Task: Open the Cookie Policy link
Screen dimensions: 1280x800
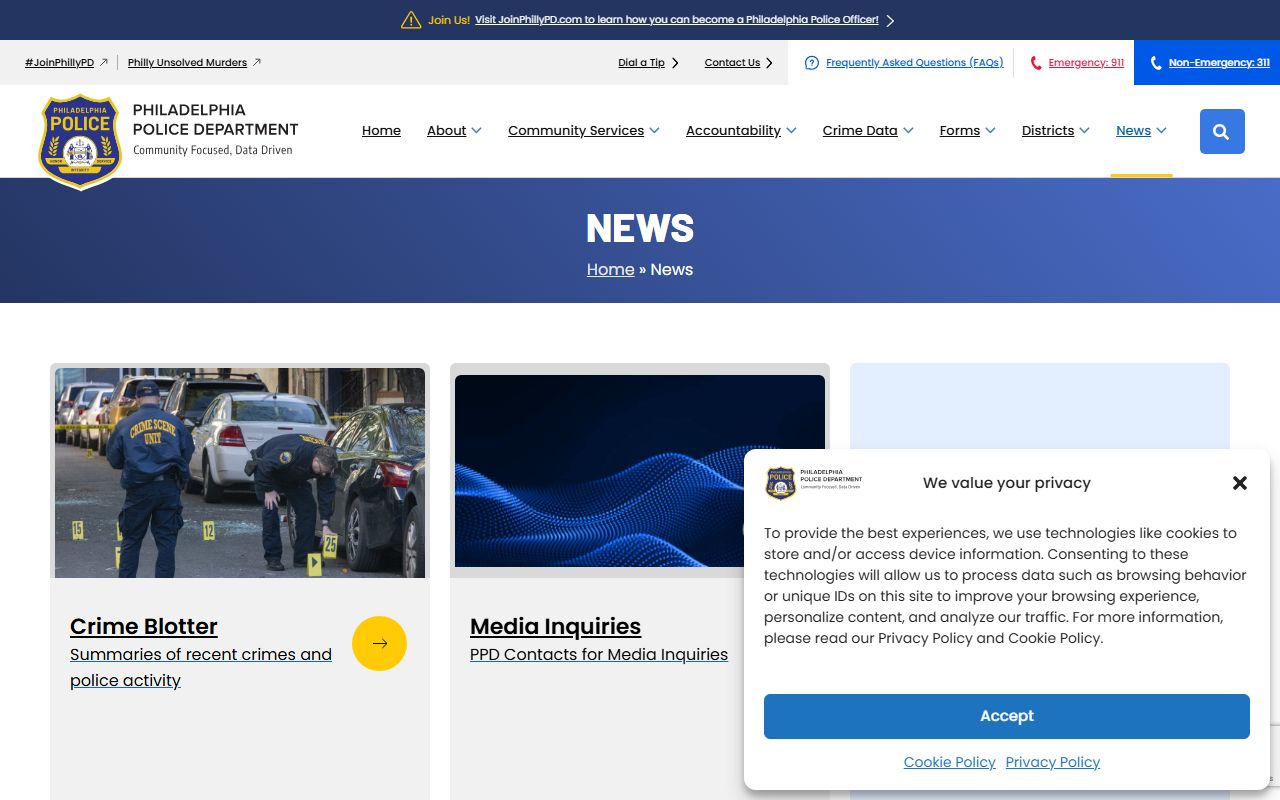Action: coord(950,762)
